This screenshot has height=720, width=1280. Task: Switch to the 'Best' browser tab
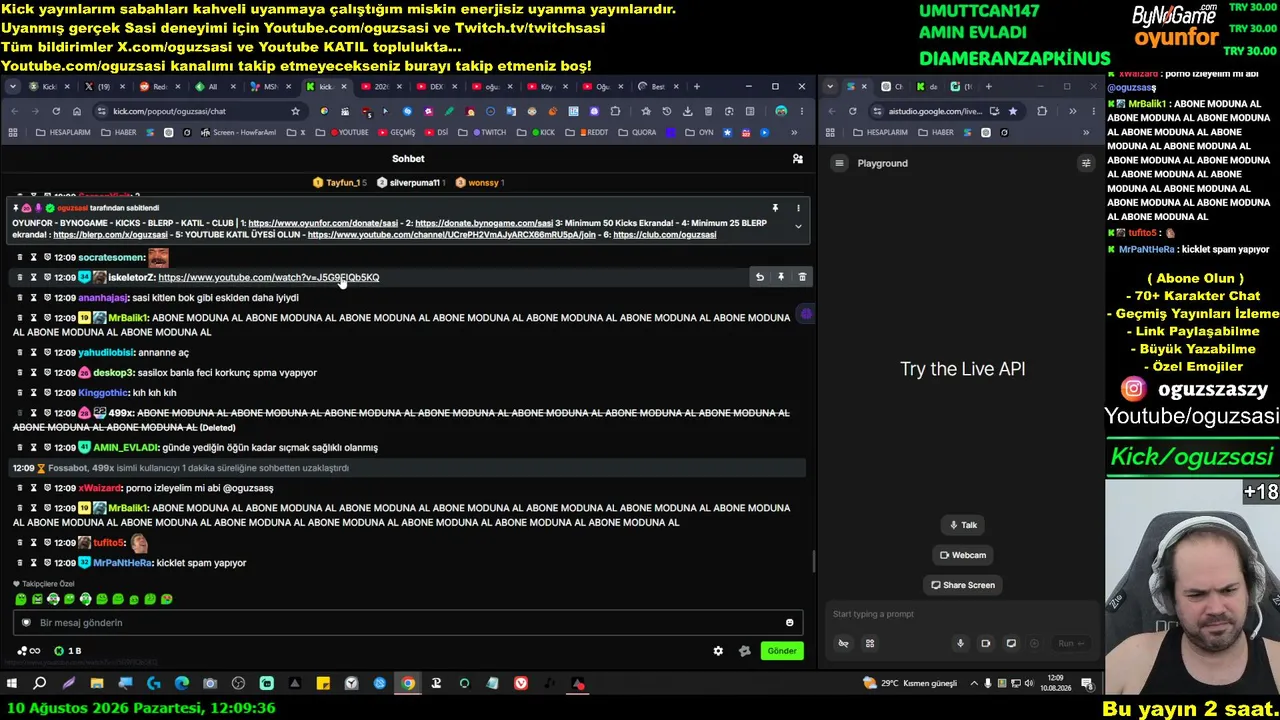(655, 87)
